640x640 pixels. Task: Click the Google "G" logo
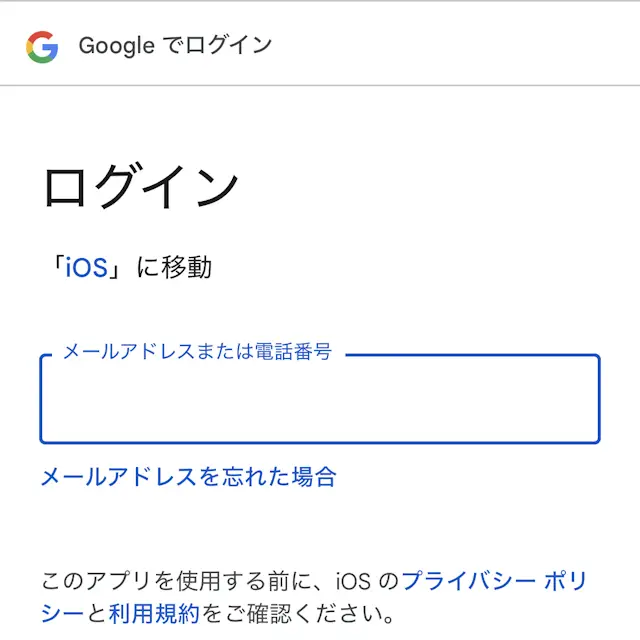42,46
